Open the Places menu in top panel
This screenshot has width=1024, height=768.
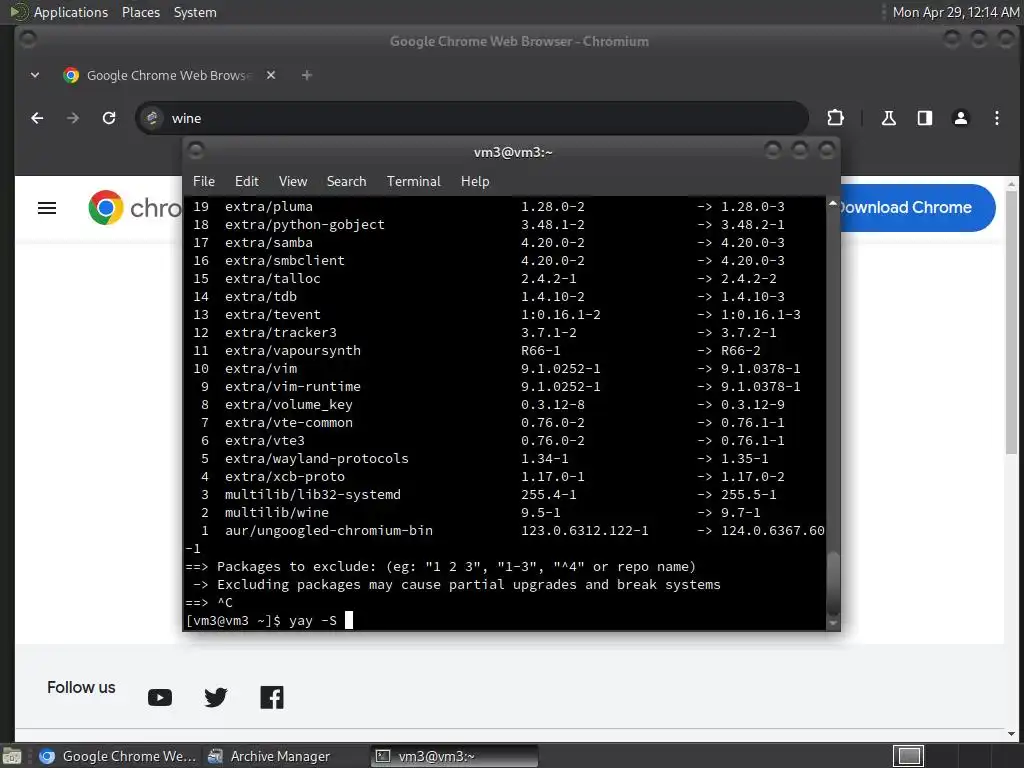(x=140, y=12)
